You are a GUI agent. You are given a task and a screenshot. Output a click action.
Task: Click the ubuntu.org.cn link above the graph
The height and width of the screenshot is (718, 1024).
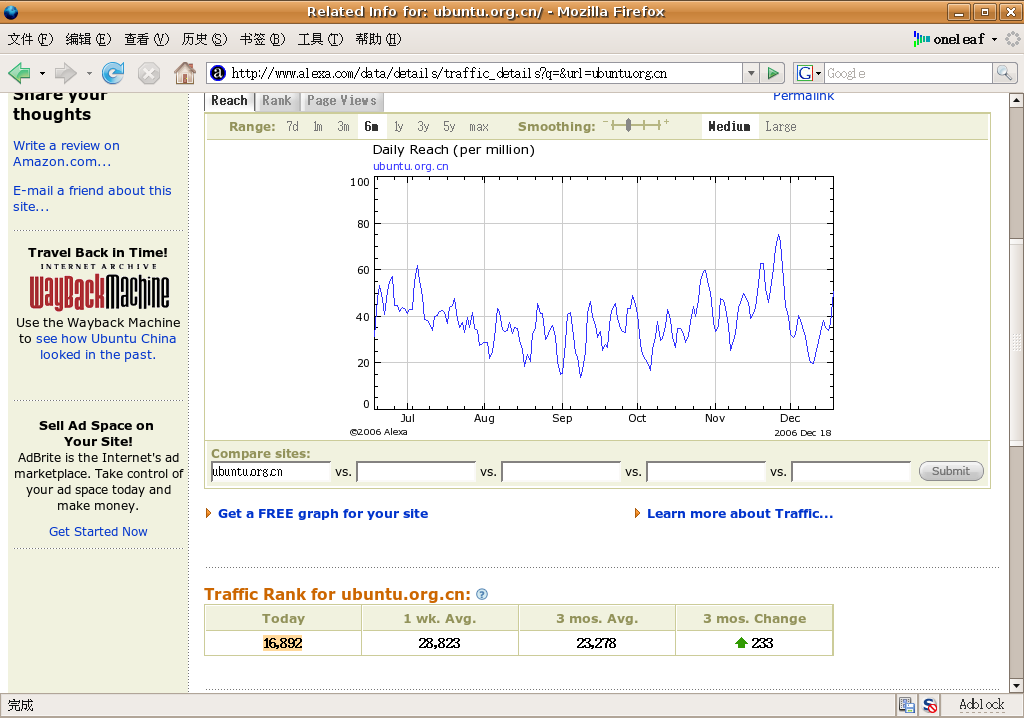coord(411,167)
